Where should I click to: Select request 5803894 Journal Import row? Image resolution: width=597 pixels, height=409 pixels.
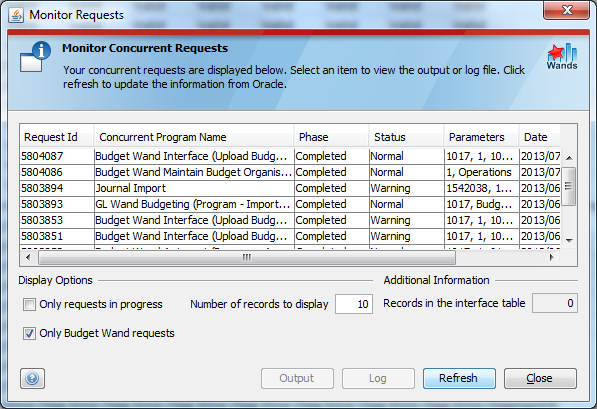click(290, 188)
